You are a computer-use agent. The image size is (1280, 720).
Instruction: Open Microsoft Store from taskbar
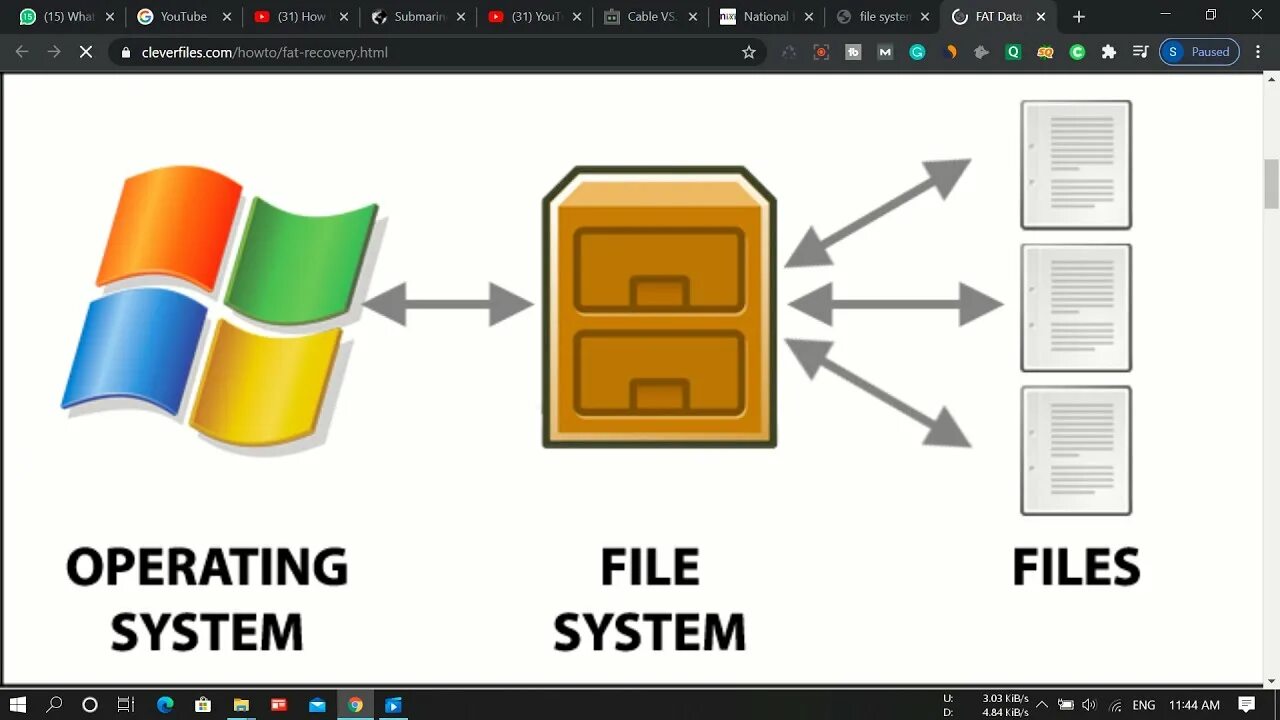point(203,705)
